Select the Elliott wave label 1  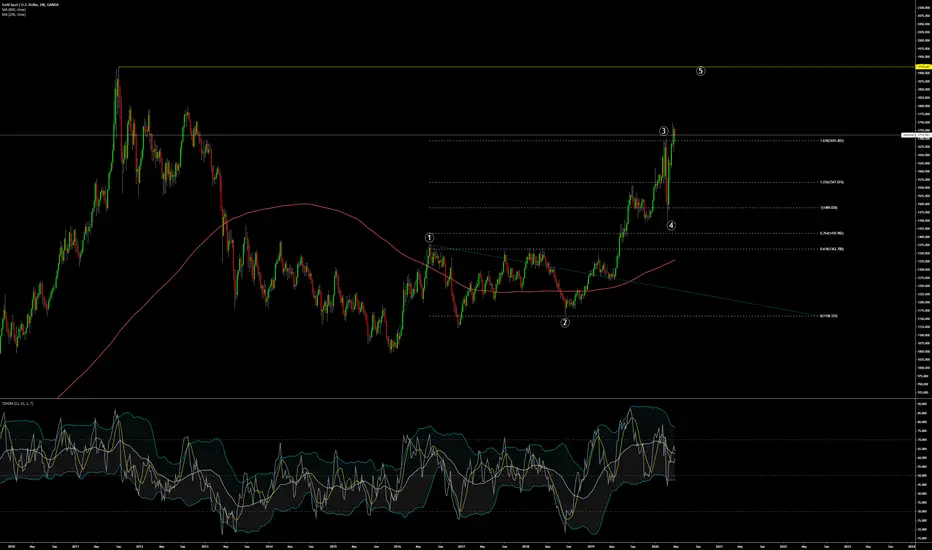[x=430, y=238]
